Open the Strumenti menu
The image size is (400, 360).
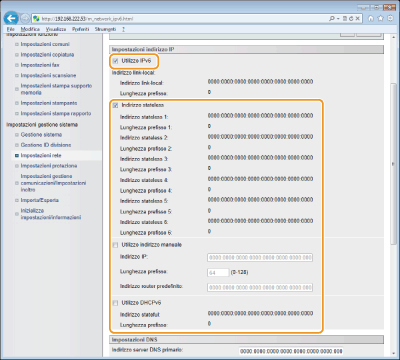pyautogui.click(x=105, y=29)
